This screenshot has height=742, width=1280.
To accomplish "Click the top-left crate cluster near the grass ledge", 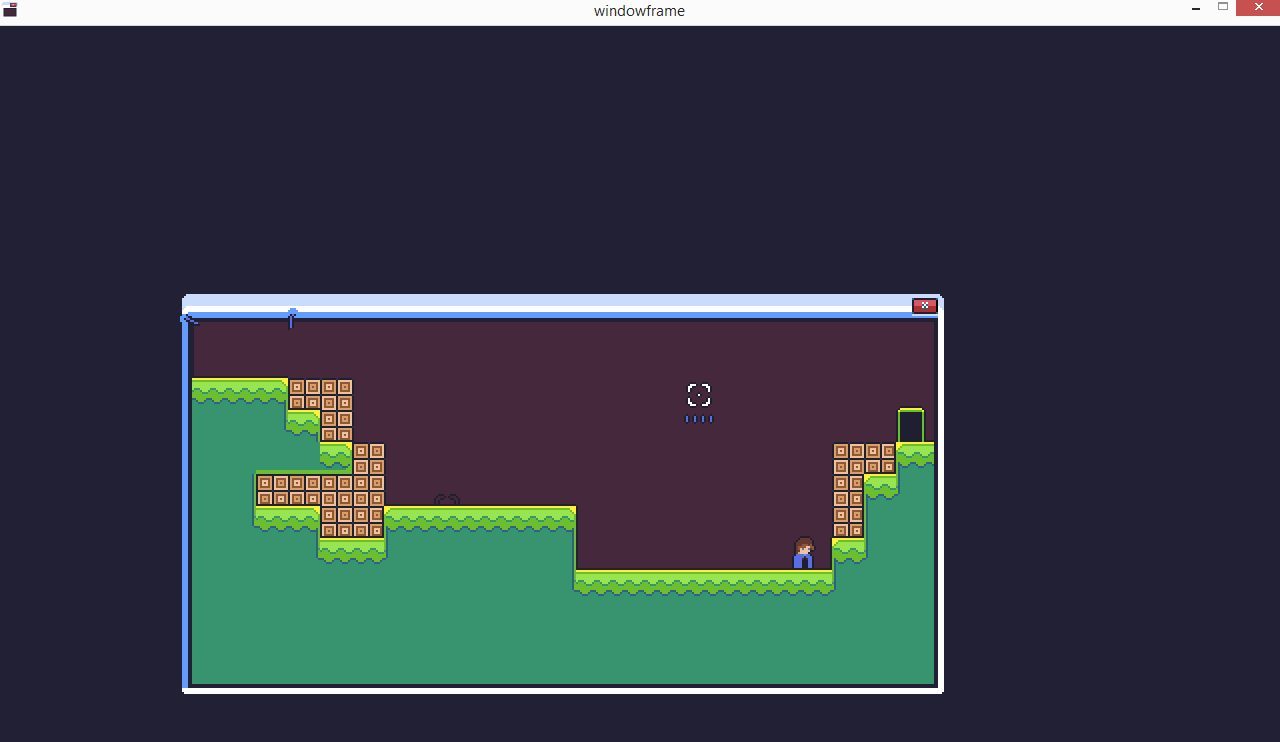I will (x=321, y=394).
